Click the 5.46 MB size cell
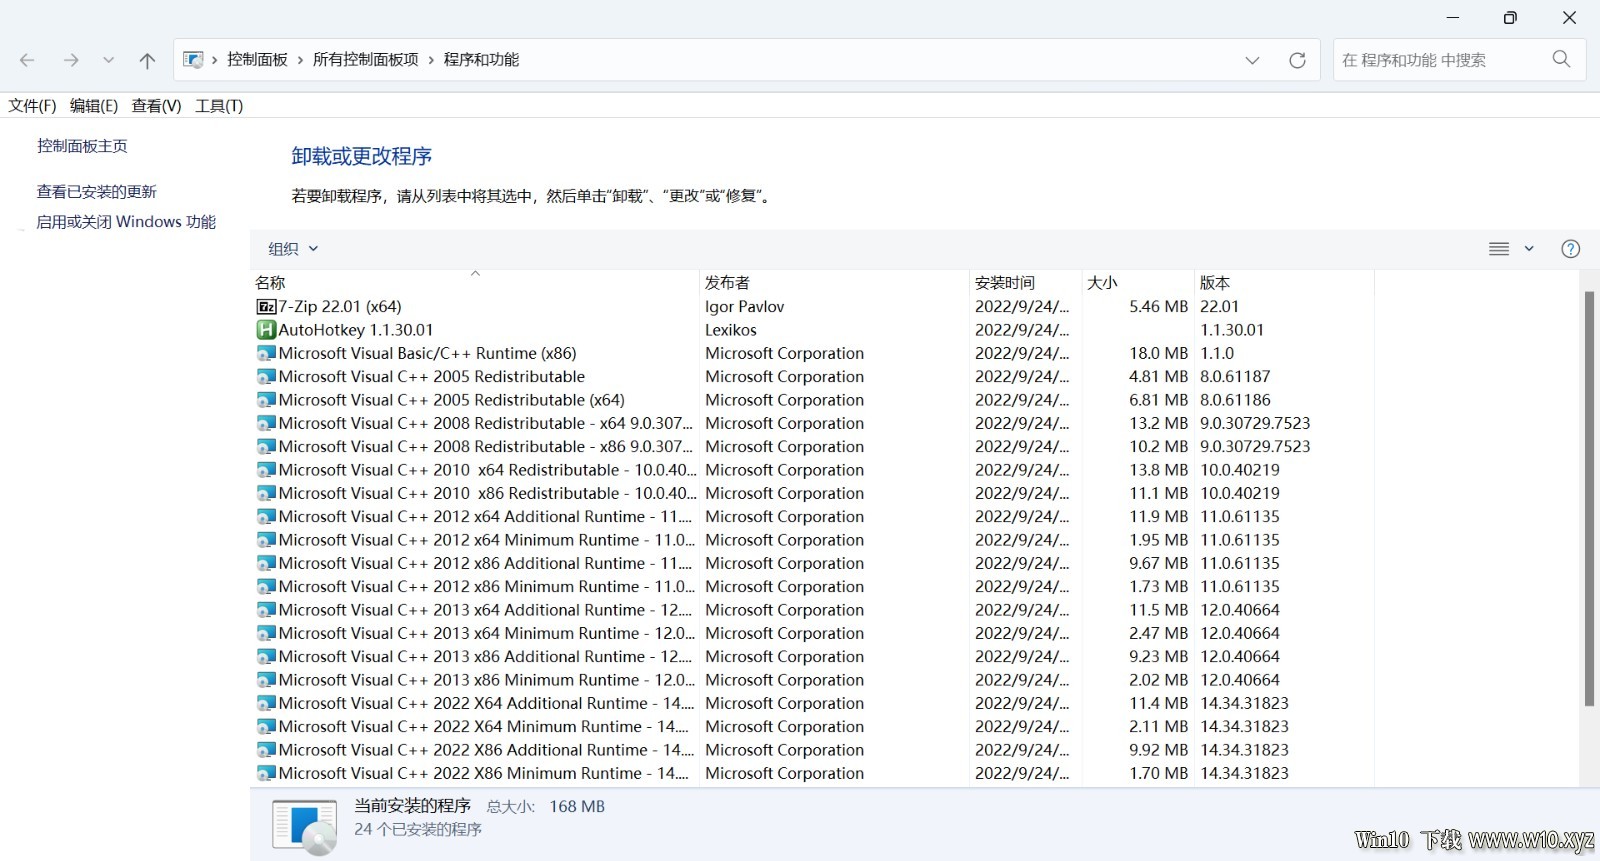The width and height of the screenshot is (1600, 861). click(1158, 307)
